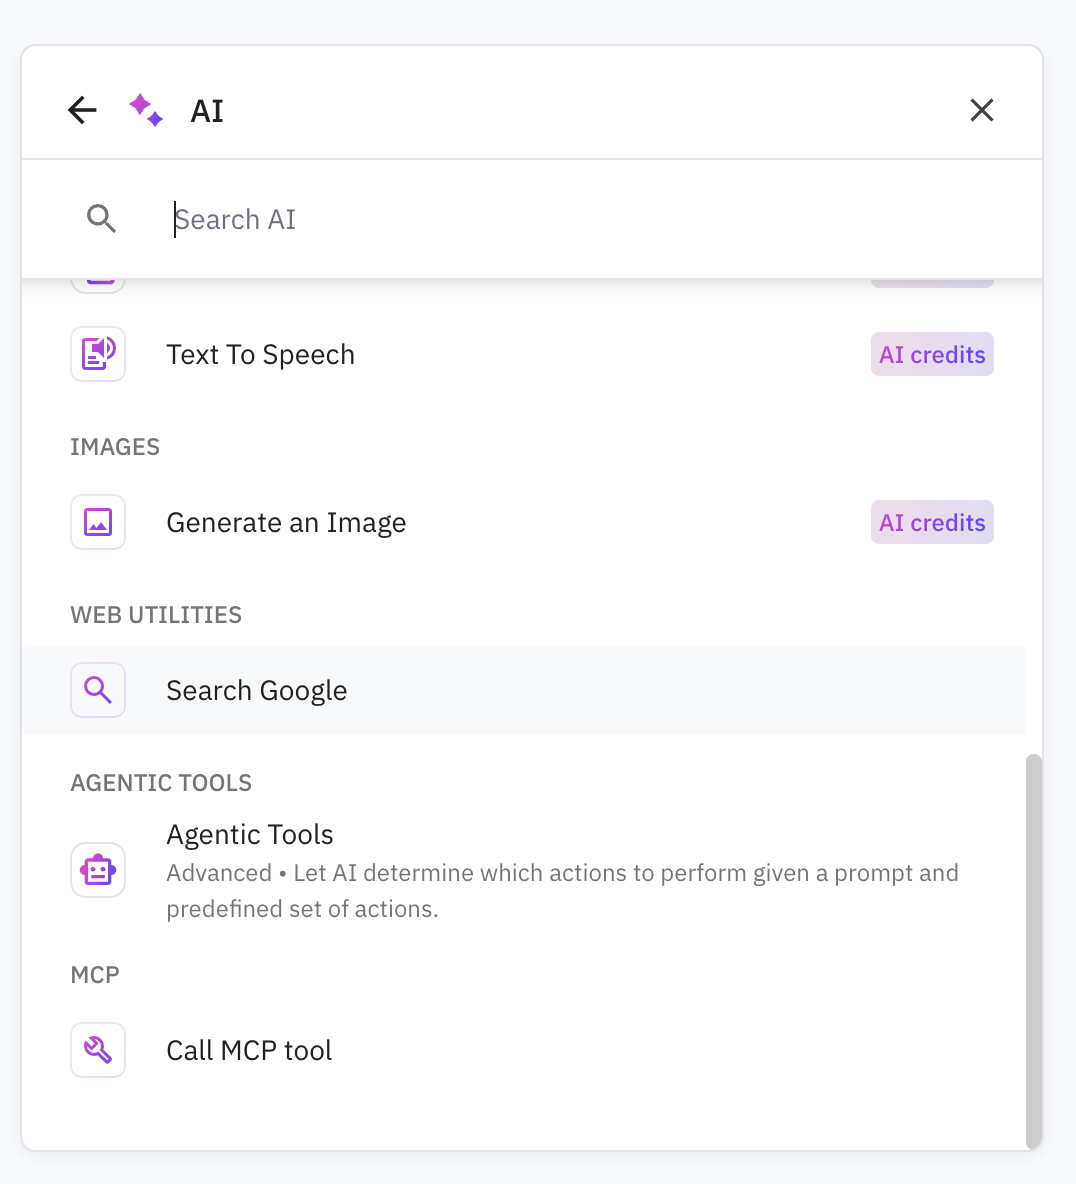Click the back arrow in the header
The height and width of the screenshot is (1184, 1076).
(82, 110)
